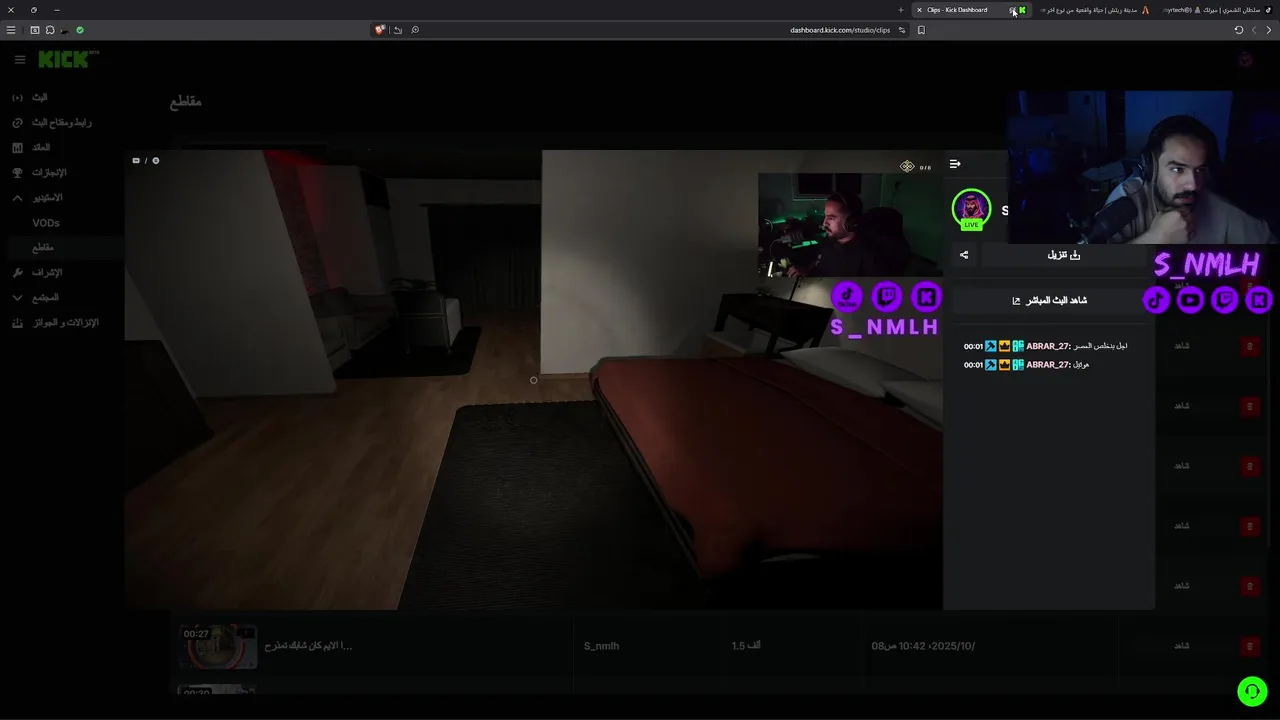This screenshot has height=720, width=1280.
Task: Click the viewers count icon on clip
Action: 907,167
